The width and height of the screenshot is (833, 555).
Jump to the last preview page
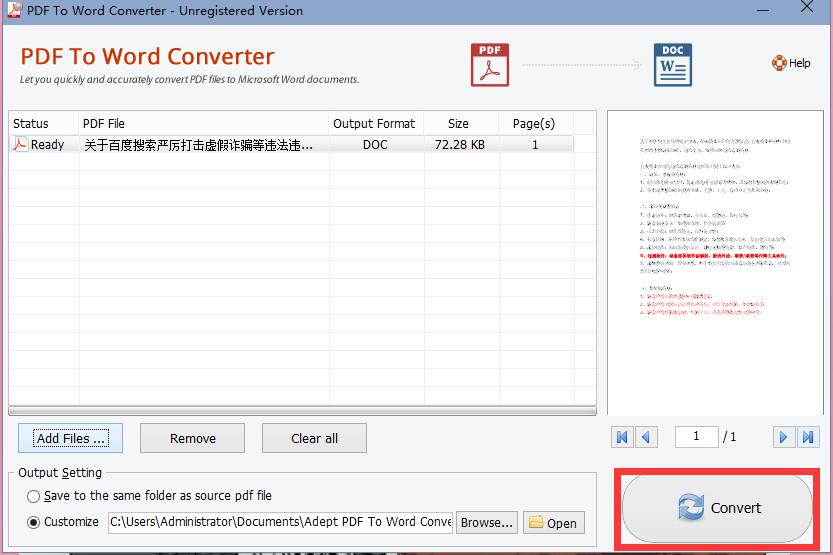click(x=808, y=437)
